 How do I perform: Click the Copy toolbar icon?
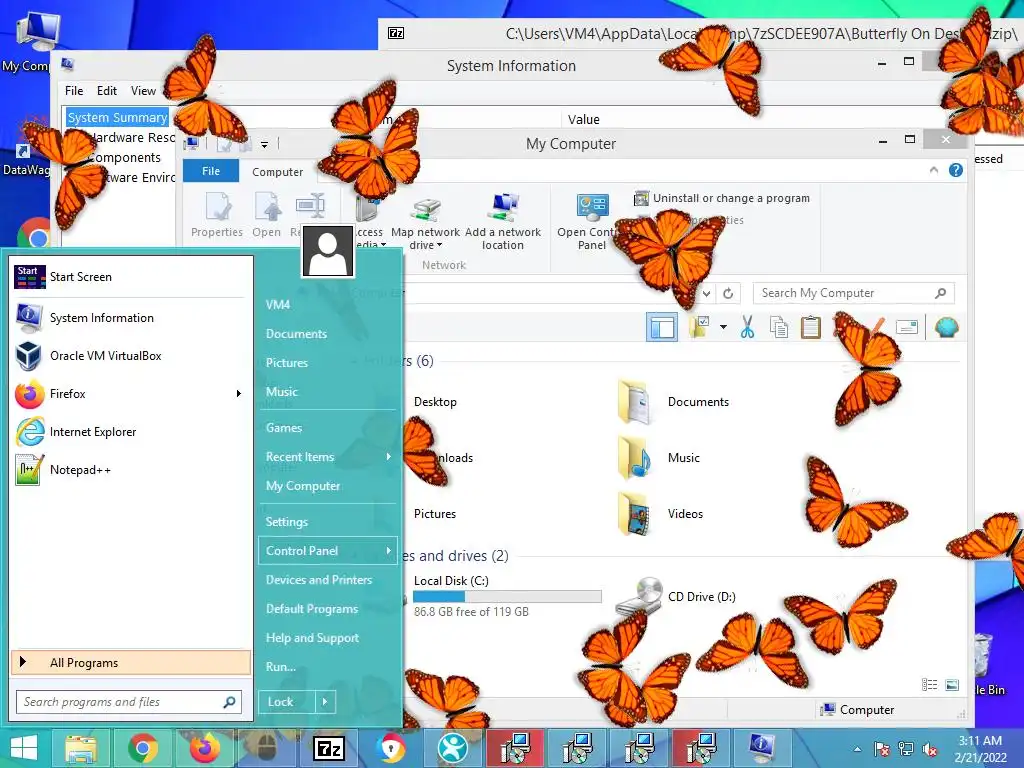(x=778, y=327)
